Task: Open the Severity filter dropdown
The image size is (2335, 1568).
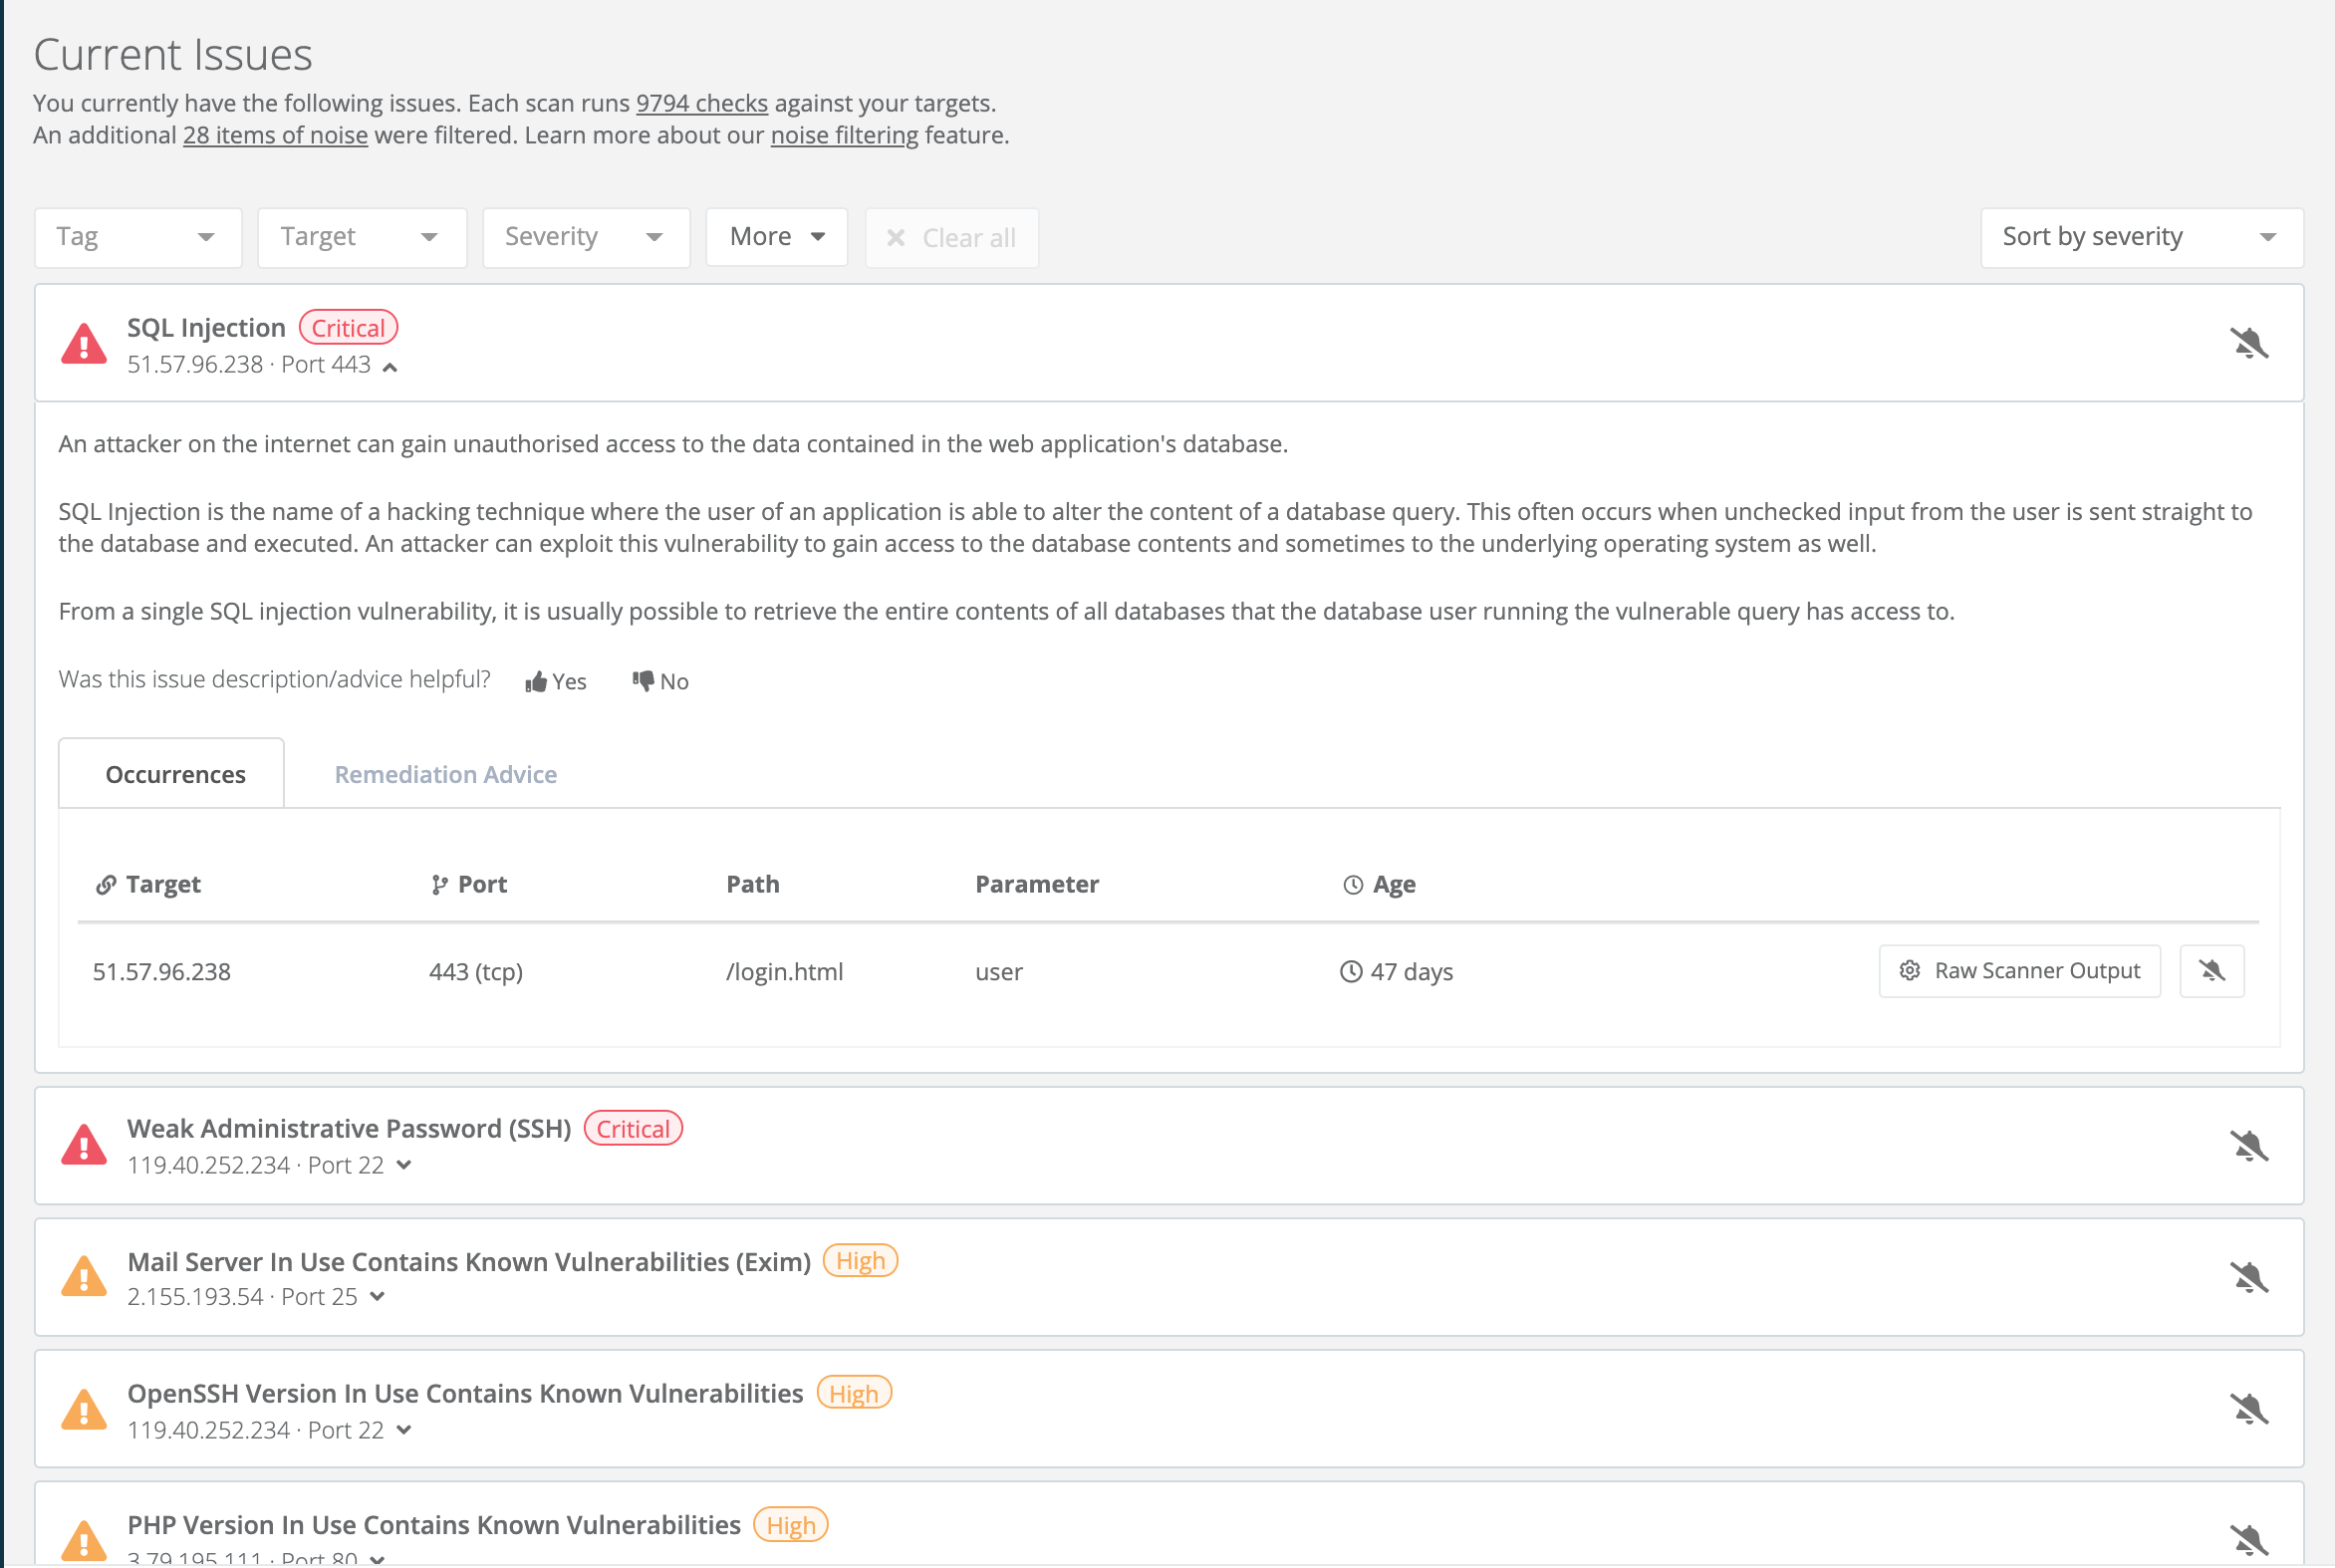Action: coord(586,237)
